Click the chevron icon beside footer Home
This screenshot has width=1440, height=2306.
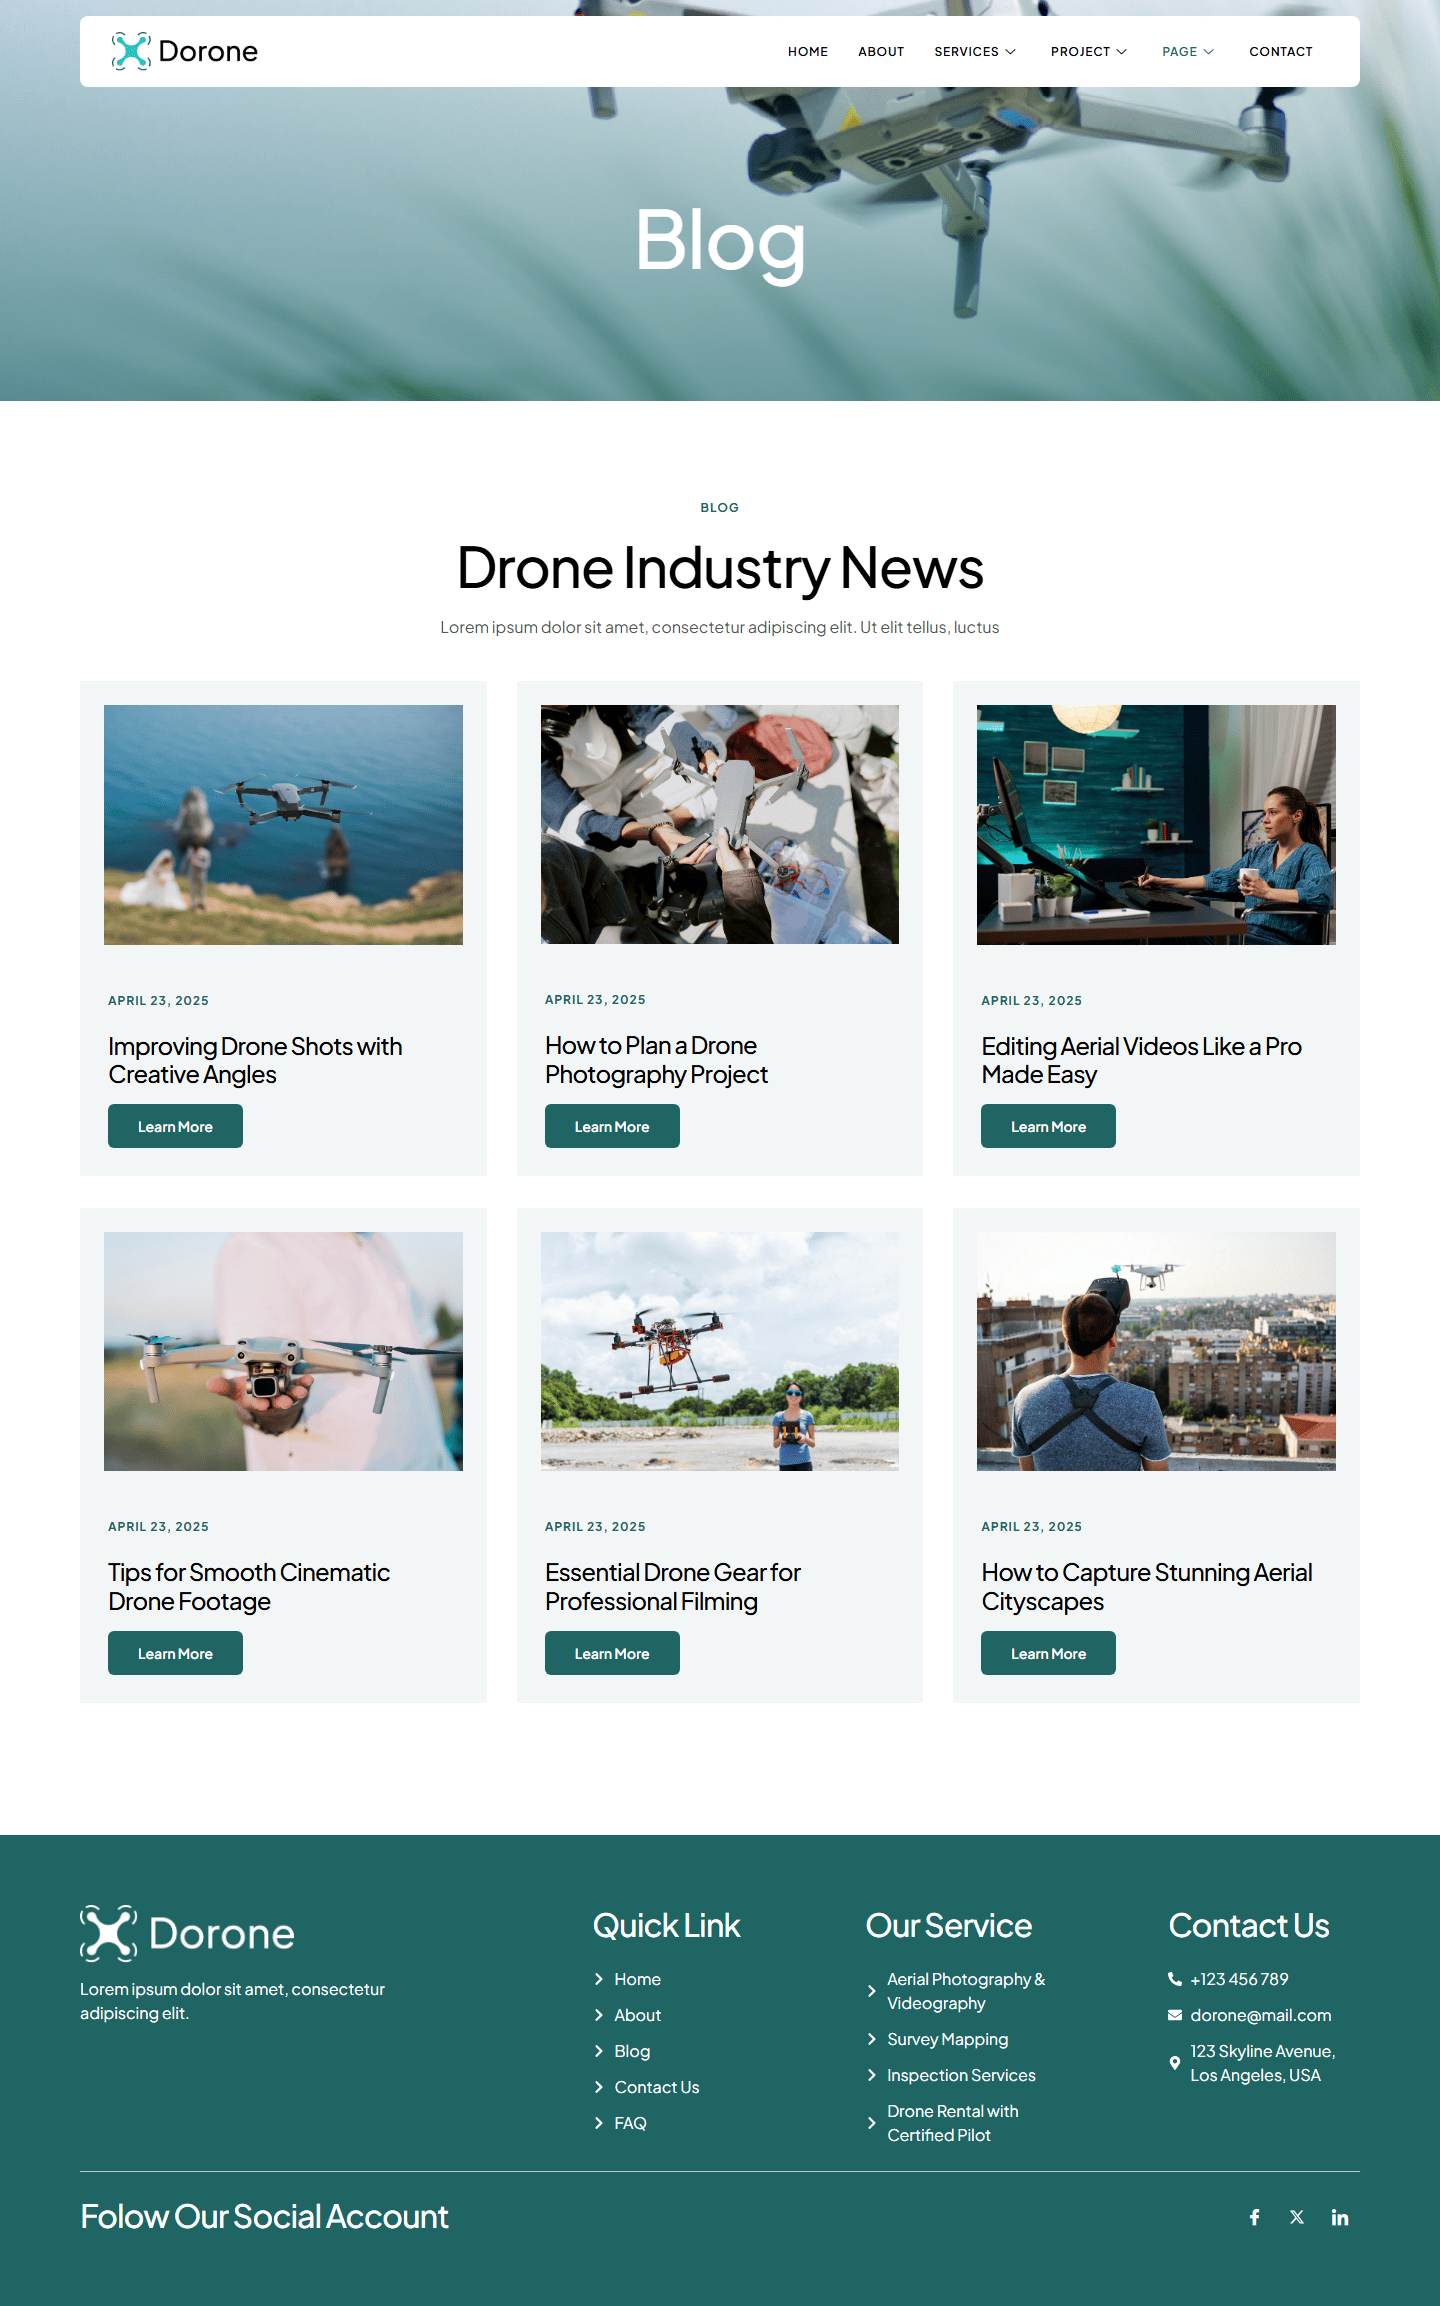[599, 1979]
